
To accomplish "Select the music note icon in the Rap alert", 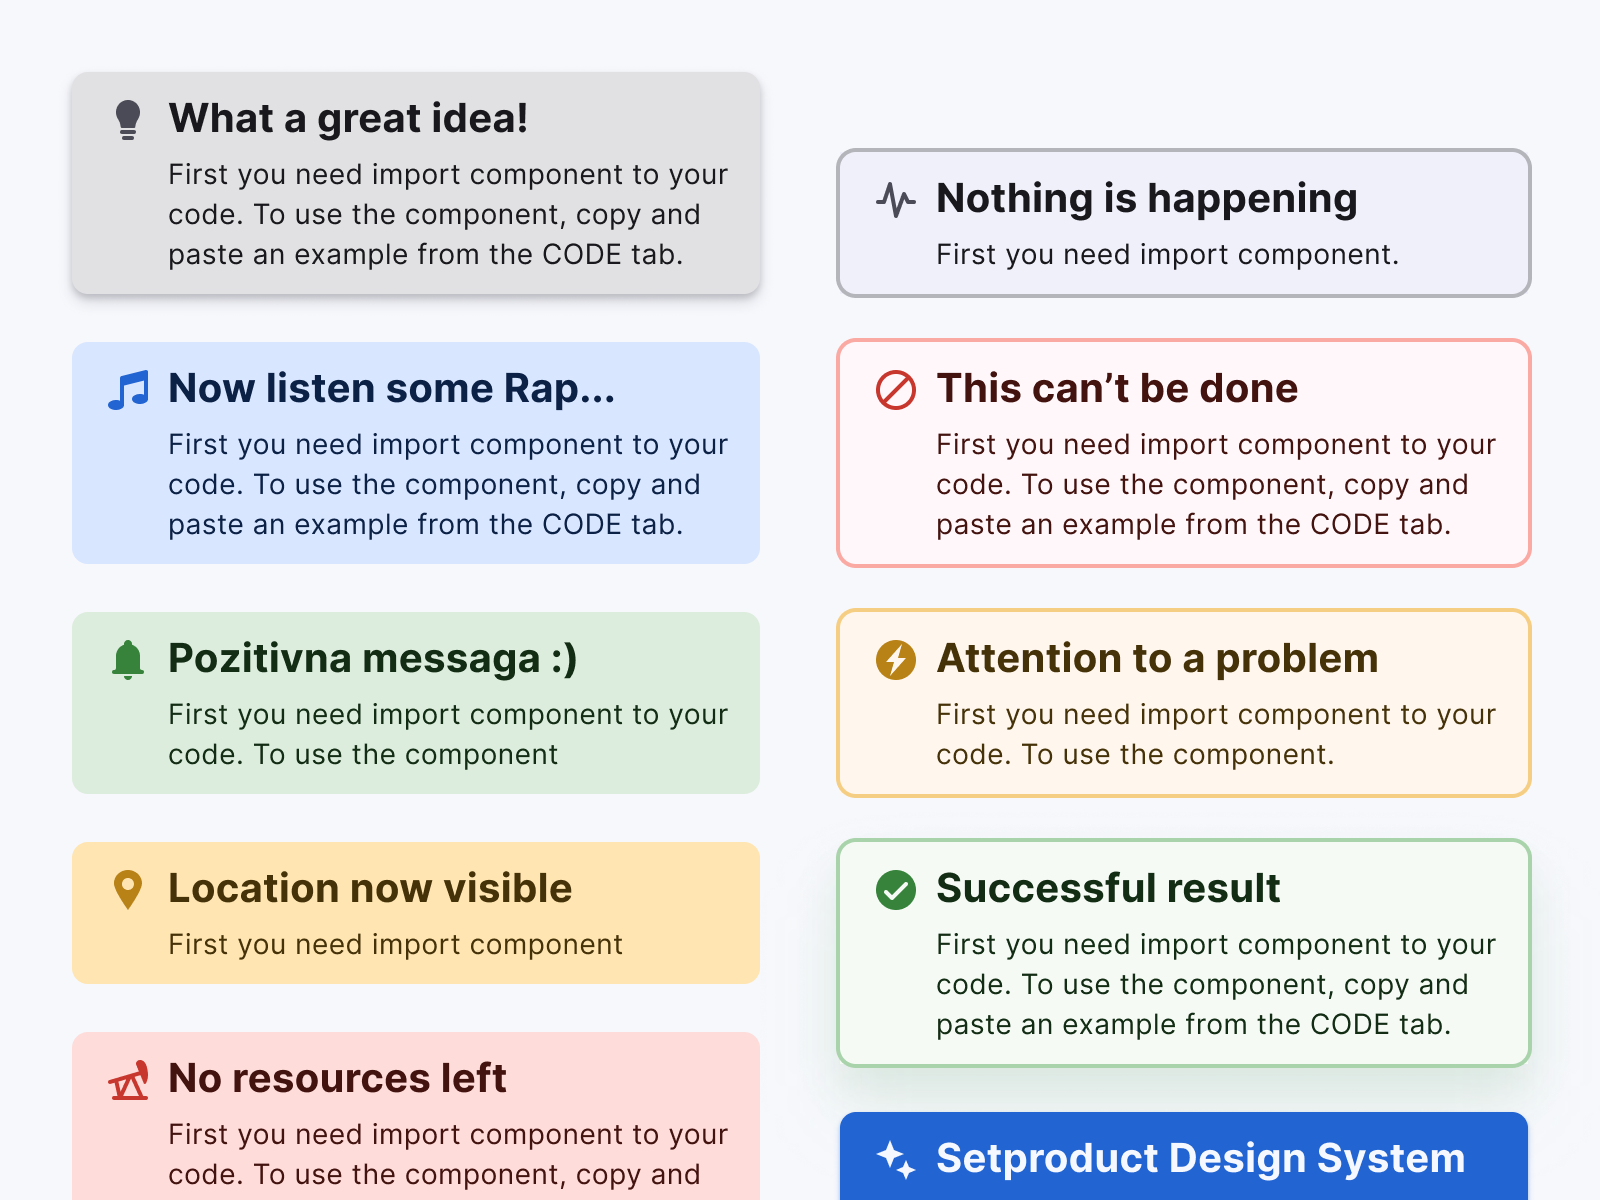I will (x=130, y=387).
